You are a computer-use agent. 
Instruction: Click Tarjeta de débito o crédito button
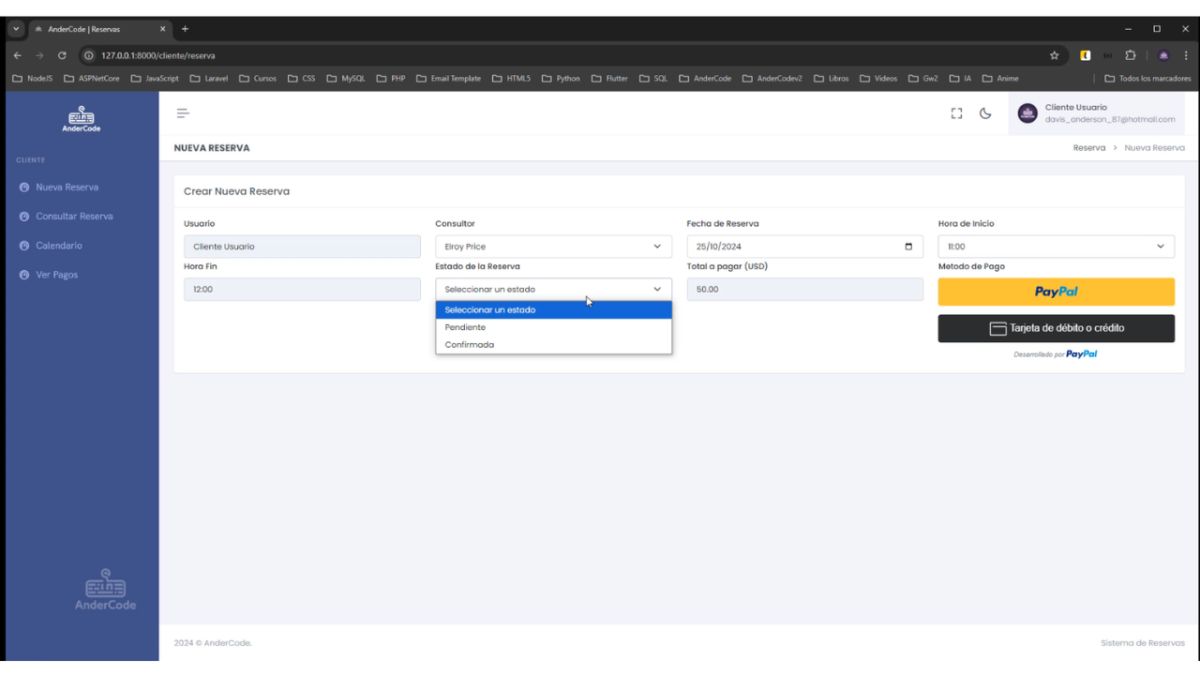click(1055, 328)
